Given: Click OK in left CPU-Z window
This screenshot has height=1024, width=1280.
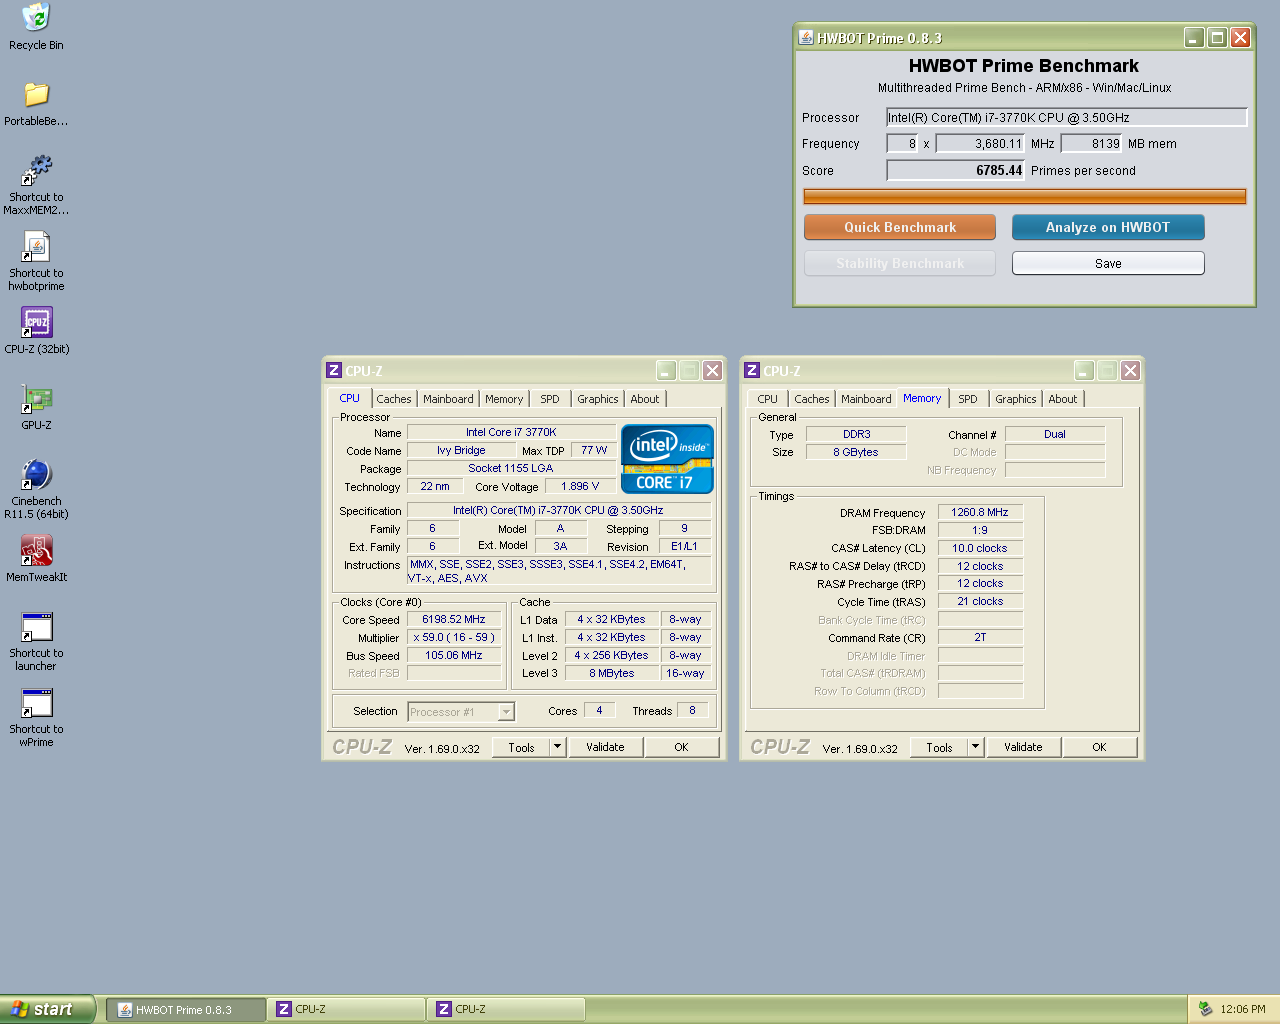Looking at the screenshot, I should pos(681,747).
